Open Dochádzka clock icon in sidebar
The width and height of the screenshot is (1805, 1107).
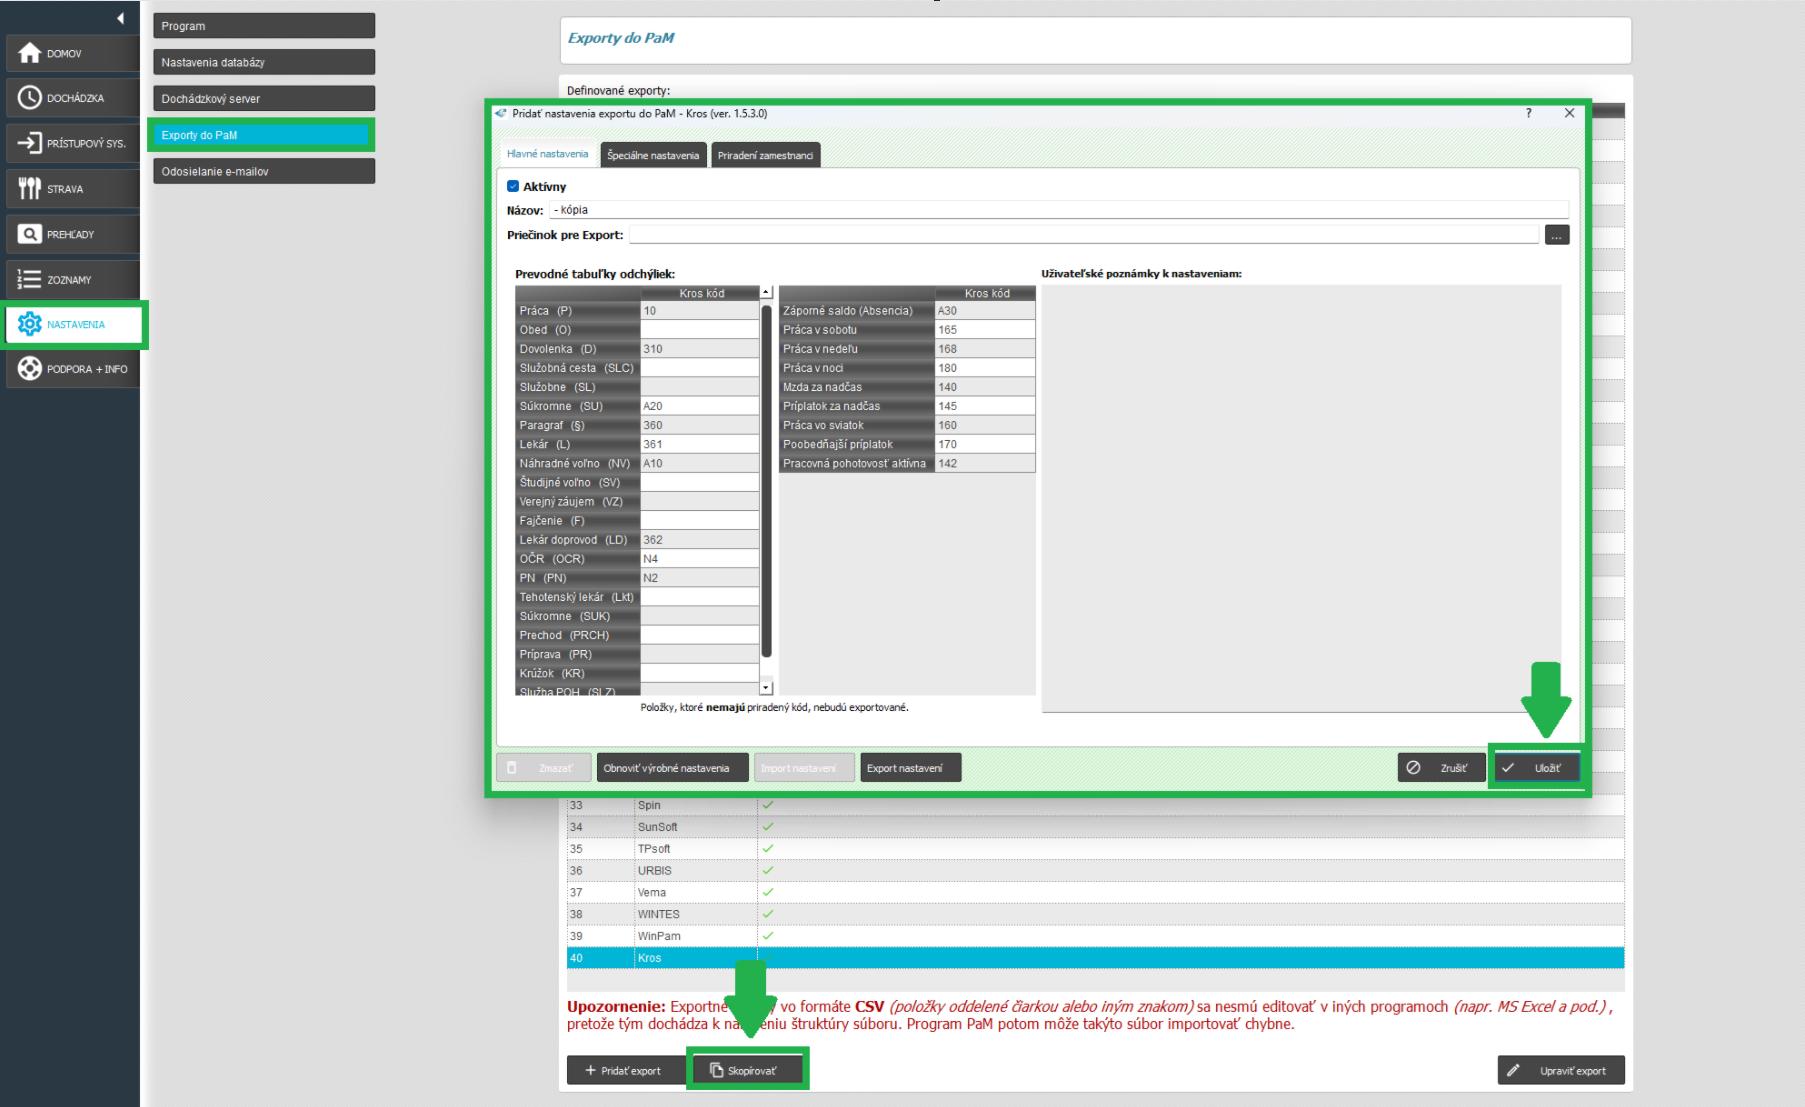point(30,98)
